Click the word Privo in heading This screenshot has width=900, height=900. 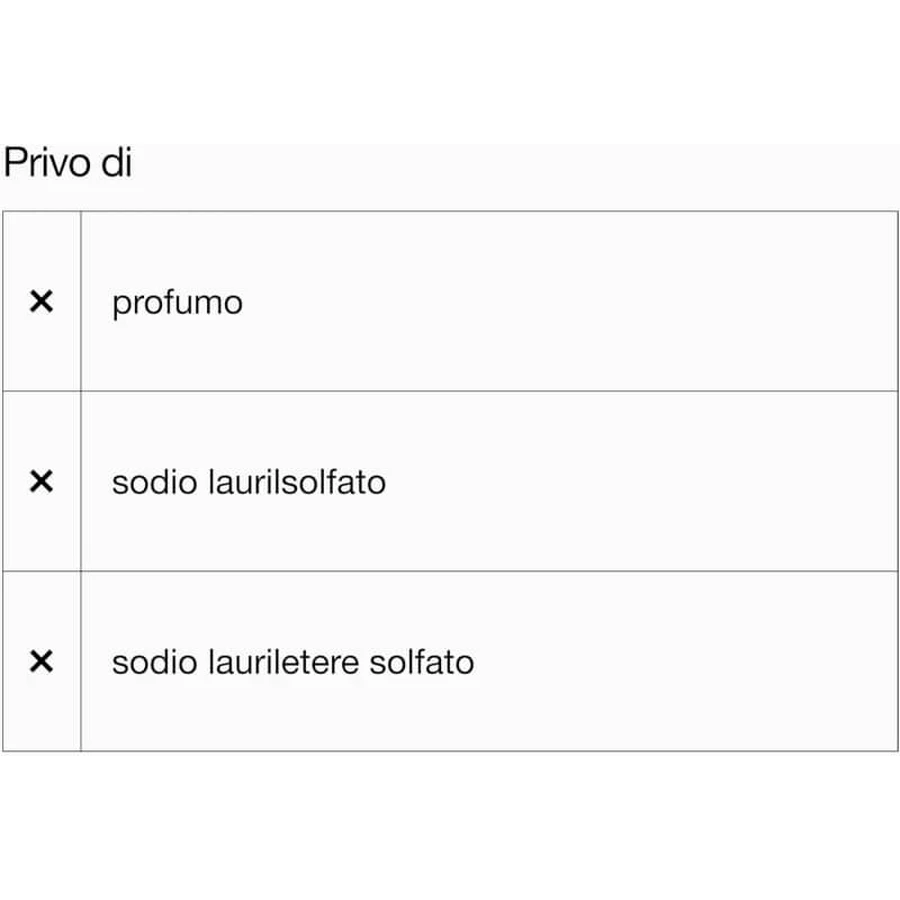tap(47, 162)
